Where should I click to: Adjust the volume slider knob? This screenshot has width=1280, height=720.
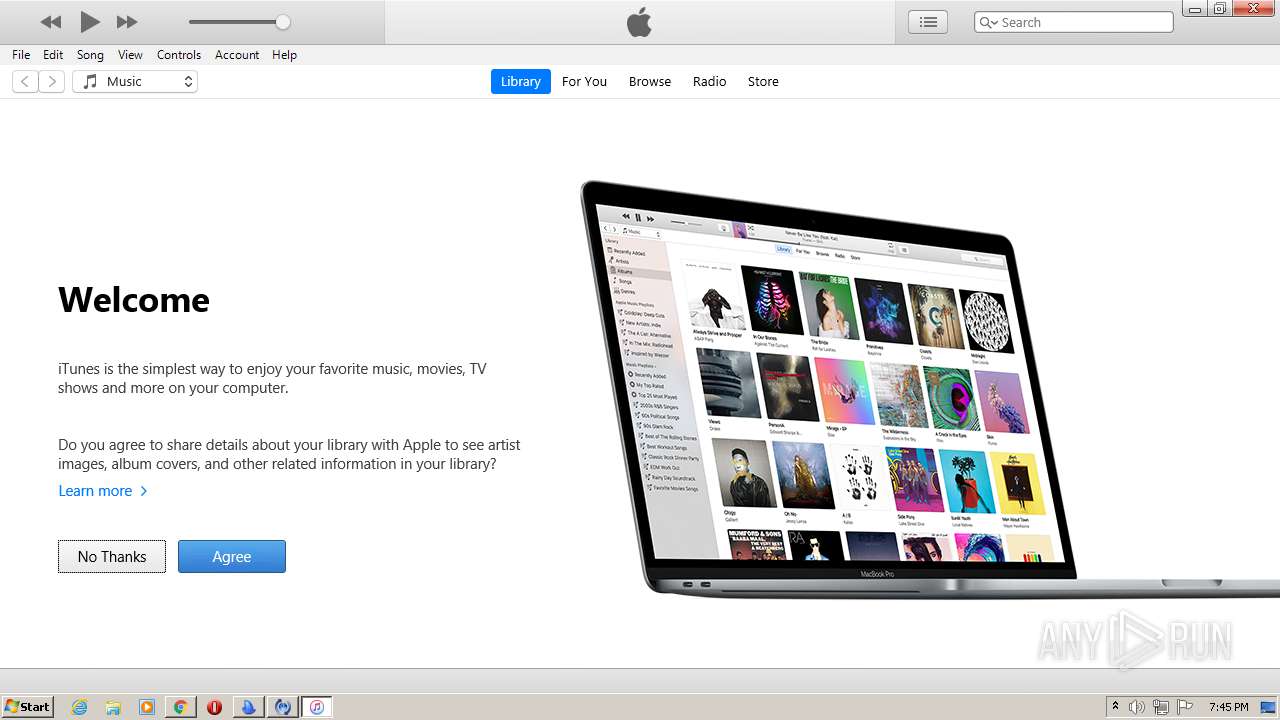(283, 22)
